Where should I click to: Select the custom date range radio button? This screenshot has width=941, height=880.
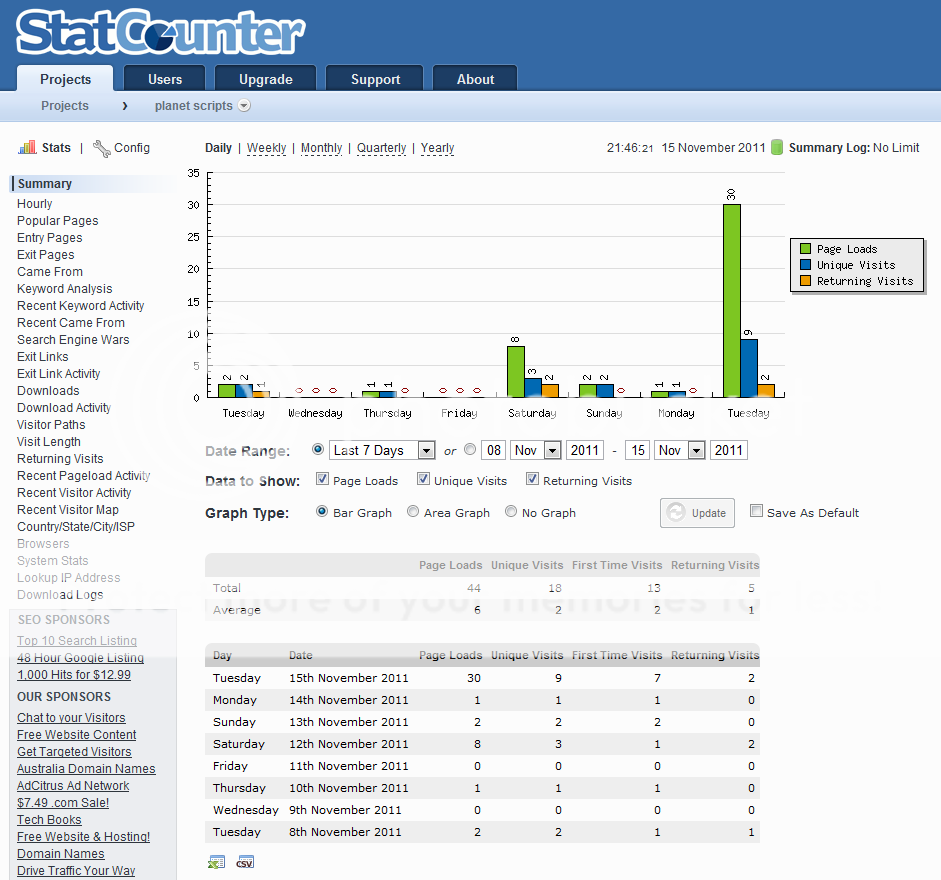pyautogui.click(x=470, y=449)
